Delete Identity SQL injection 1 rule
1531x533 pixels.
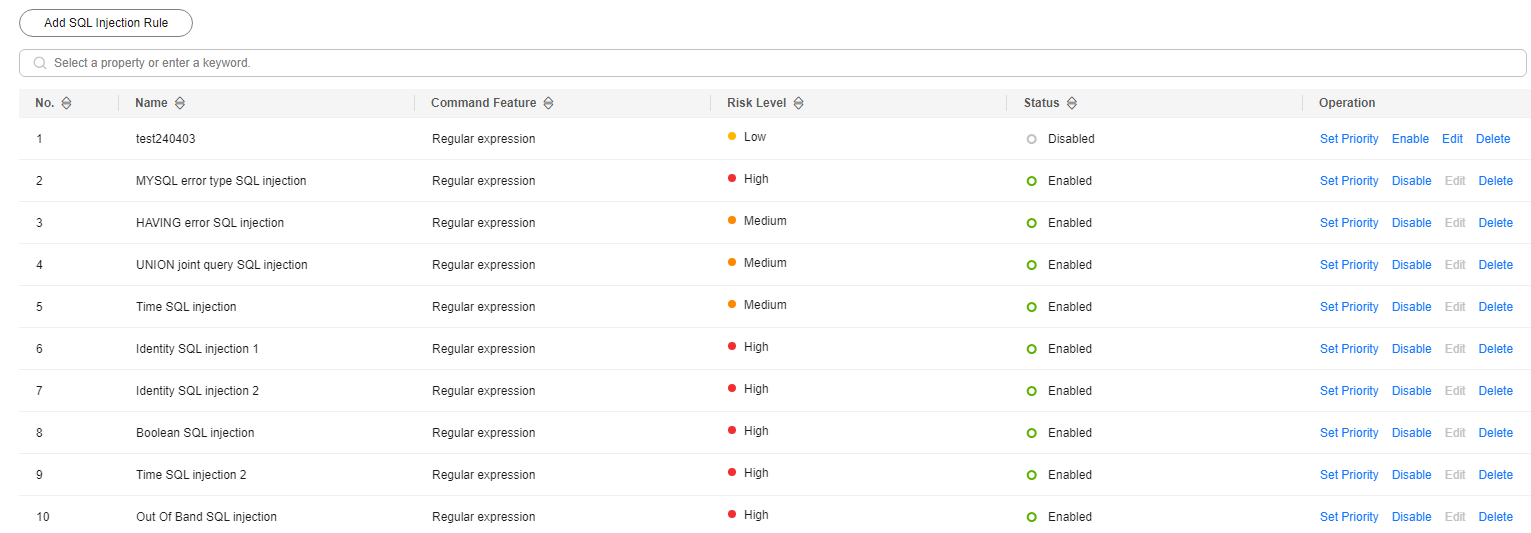tap(1496, 349)
